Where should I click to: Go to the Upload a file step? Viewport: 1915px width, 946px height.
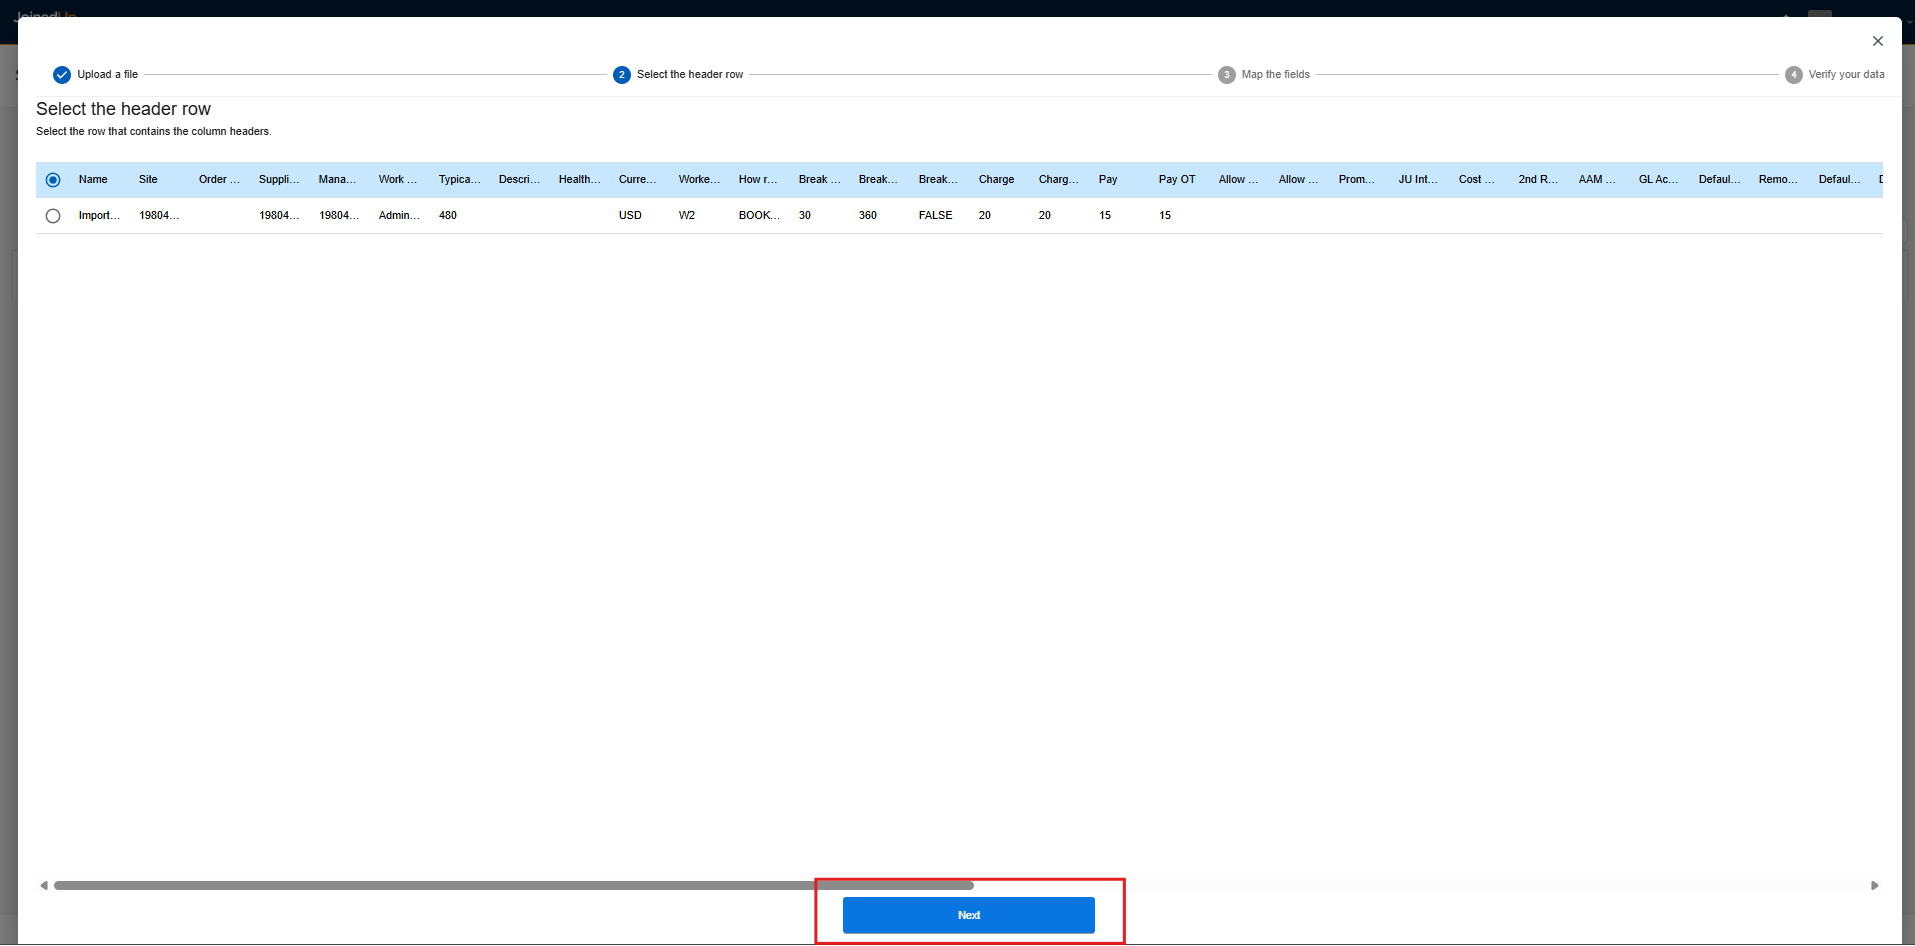(107, 75)
